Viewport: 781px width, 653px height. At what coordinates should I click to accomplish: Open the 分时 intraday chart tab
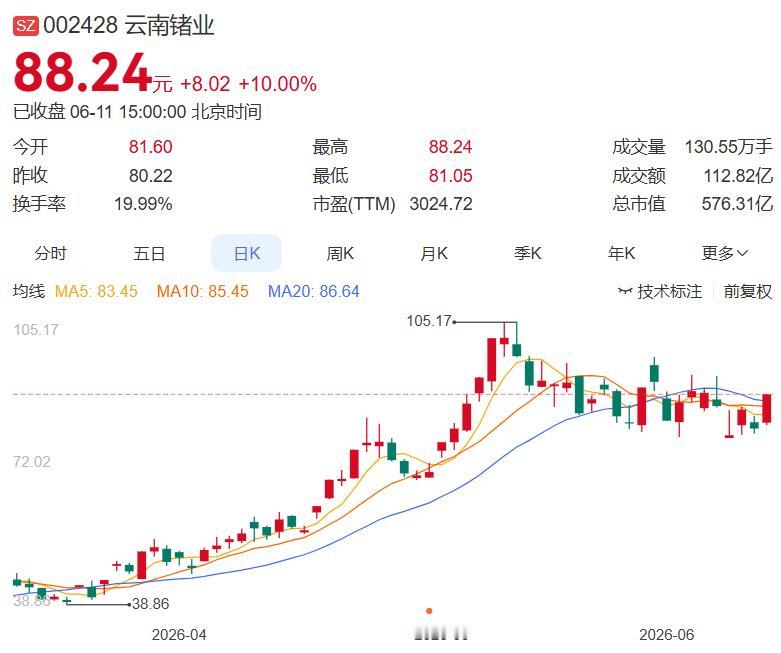(50, 253)
